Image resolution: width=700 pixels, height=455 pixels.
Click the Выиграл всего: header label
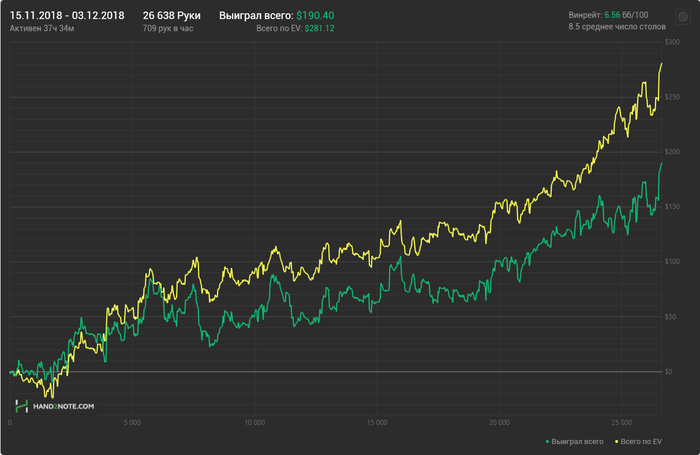[256, 16]
